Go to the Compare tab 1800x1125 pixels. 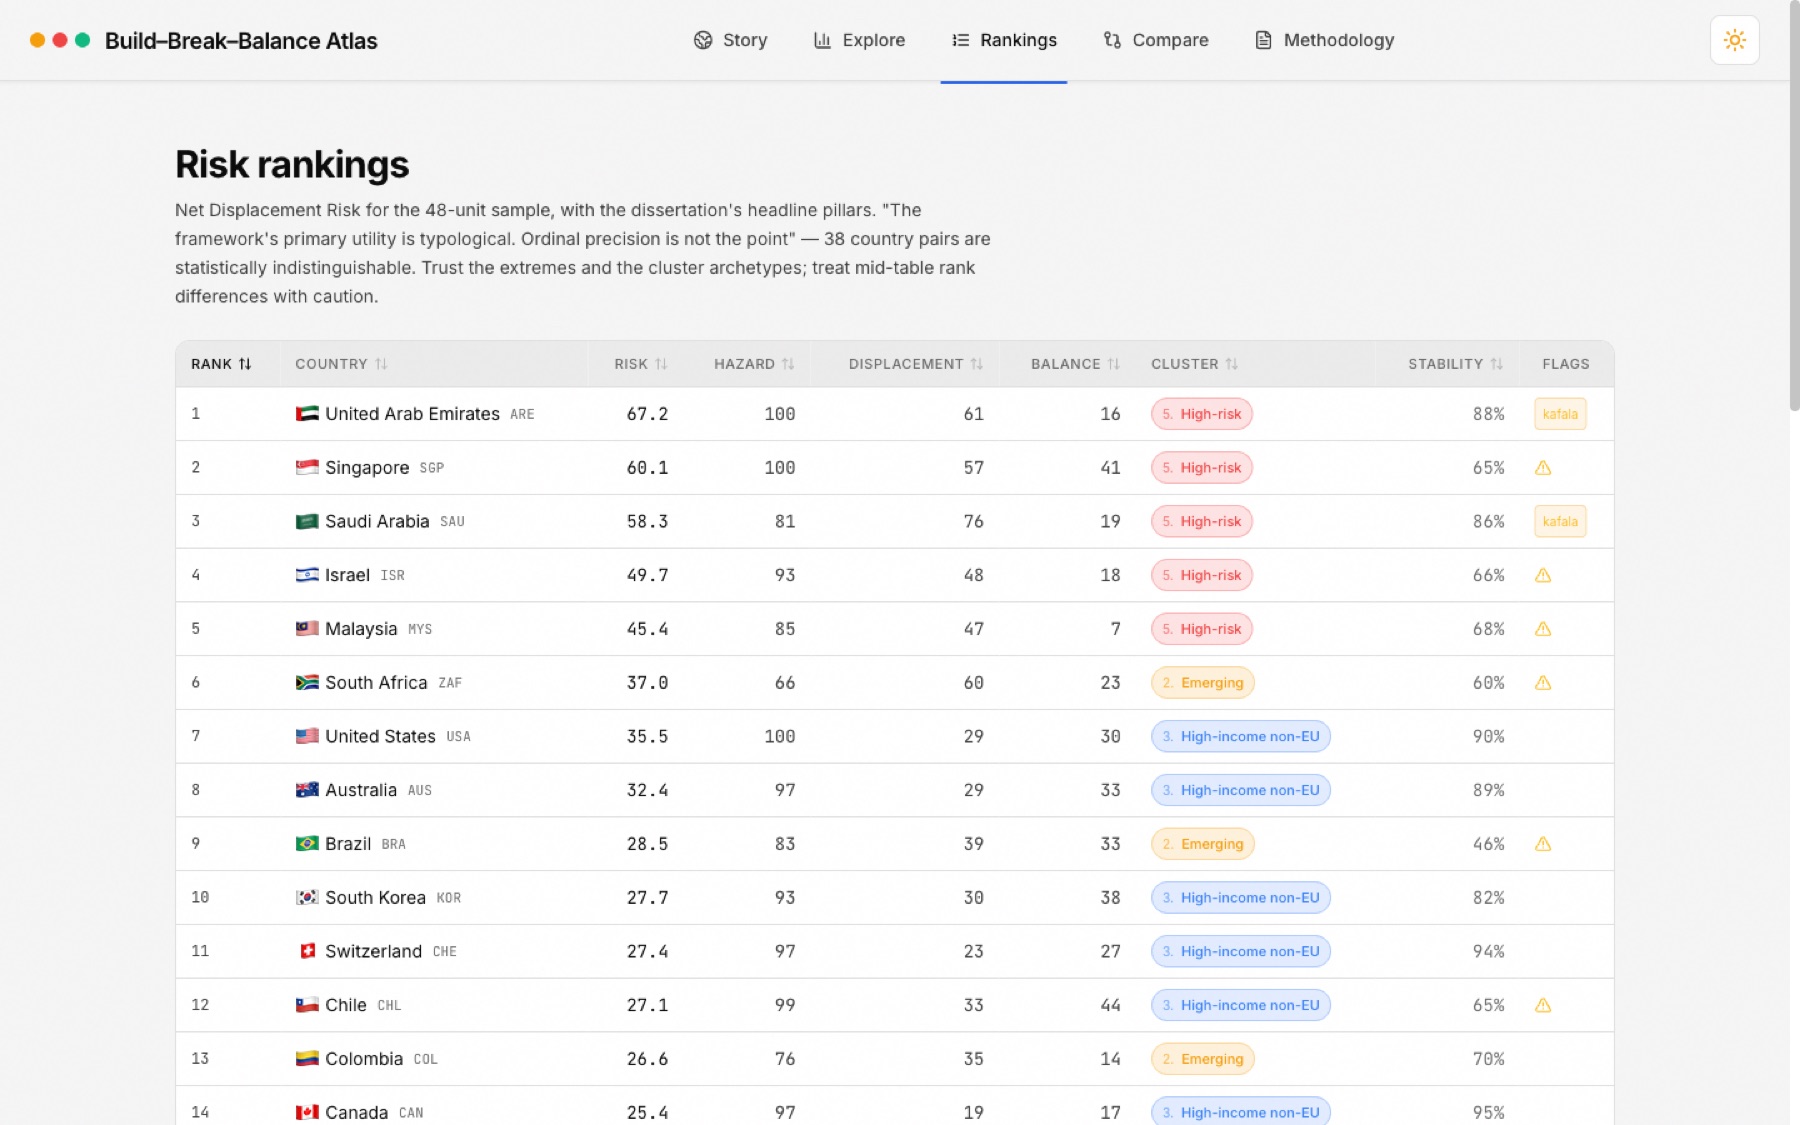click(x=1156, y=40)
